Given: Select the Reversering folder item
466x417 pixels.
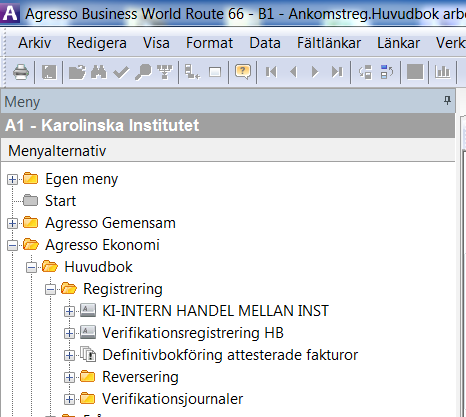Looking at the screenshot, I should pyautogui.click(x=140, y=377).
